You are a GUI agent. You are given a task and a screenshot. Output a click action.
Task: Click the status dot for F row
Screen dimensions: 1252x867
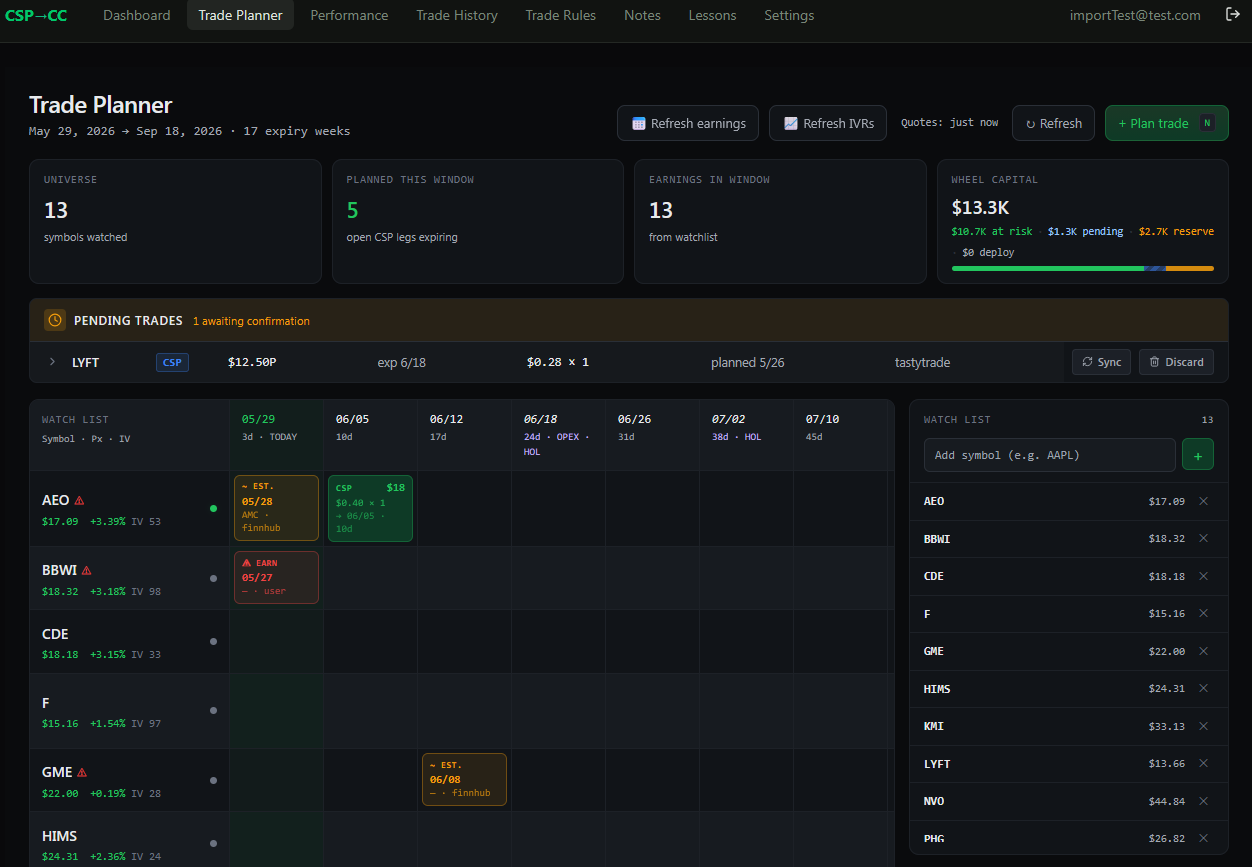(213, 710)
